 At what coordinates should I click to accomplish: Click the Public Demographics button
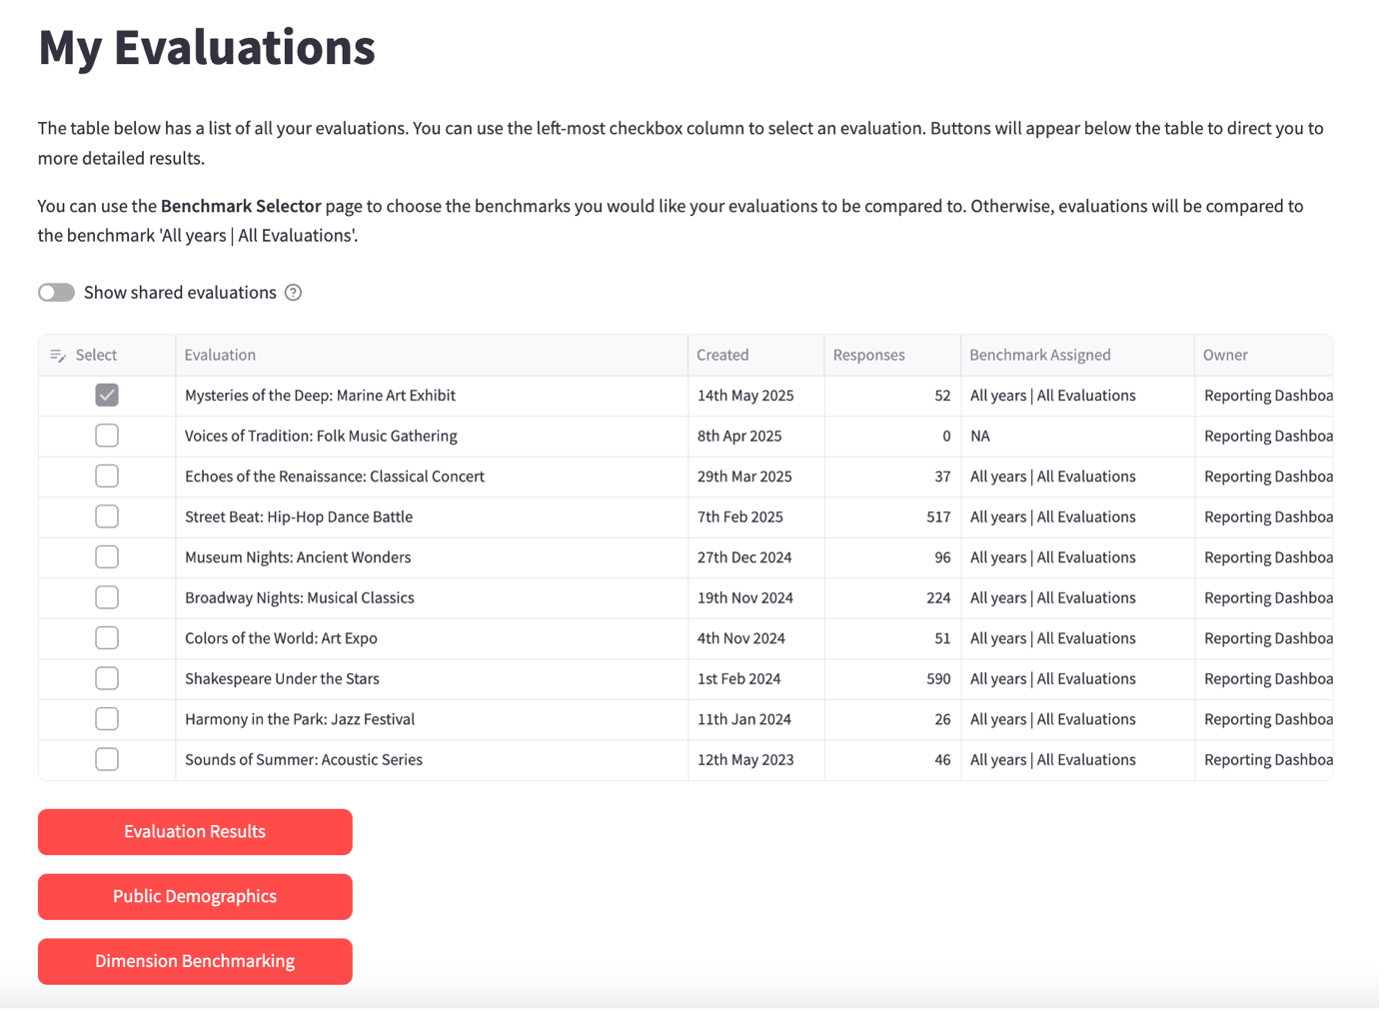coord(195,897)
